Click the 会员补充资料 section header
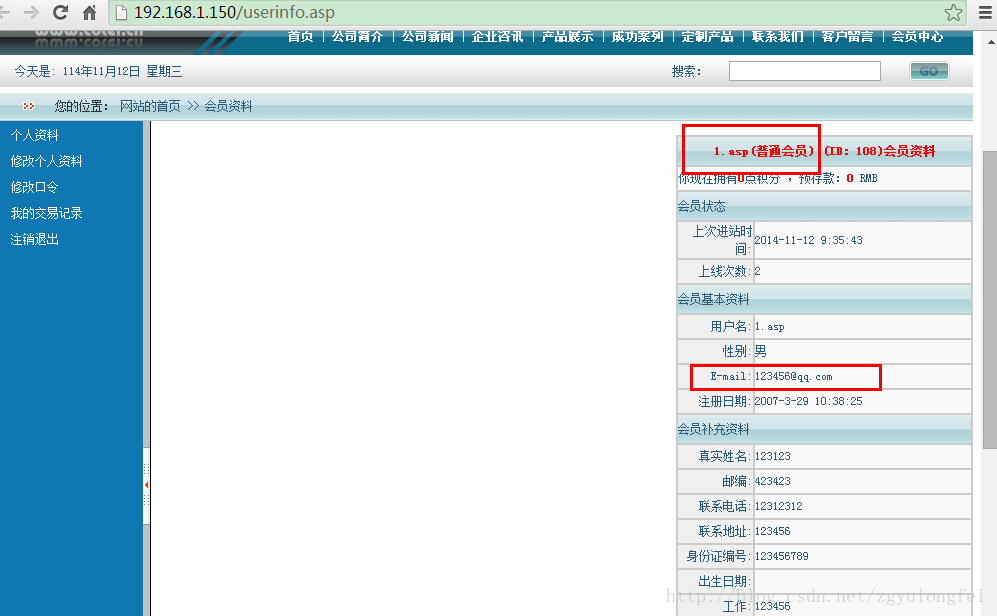This screenshot has height=616, width=997. tap(824, 429)
